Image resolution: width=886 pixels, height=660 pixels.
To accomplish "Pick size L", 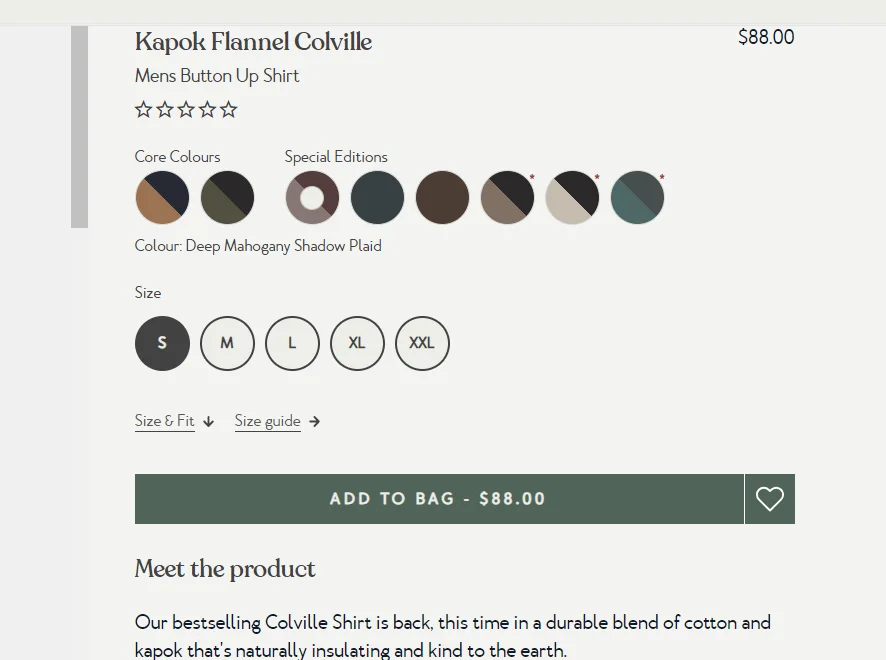I will [292, 343].
